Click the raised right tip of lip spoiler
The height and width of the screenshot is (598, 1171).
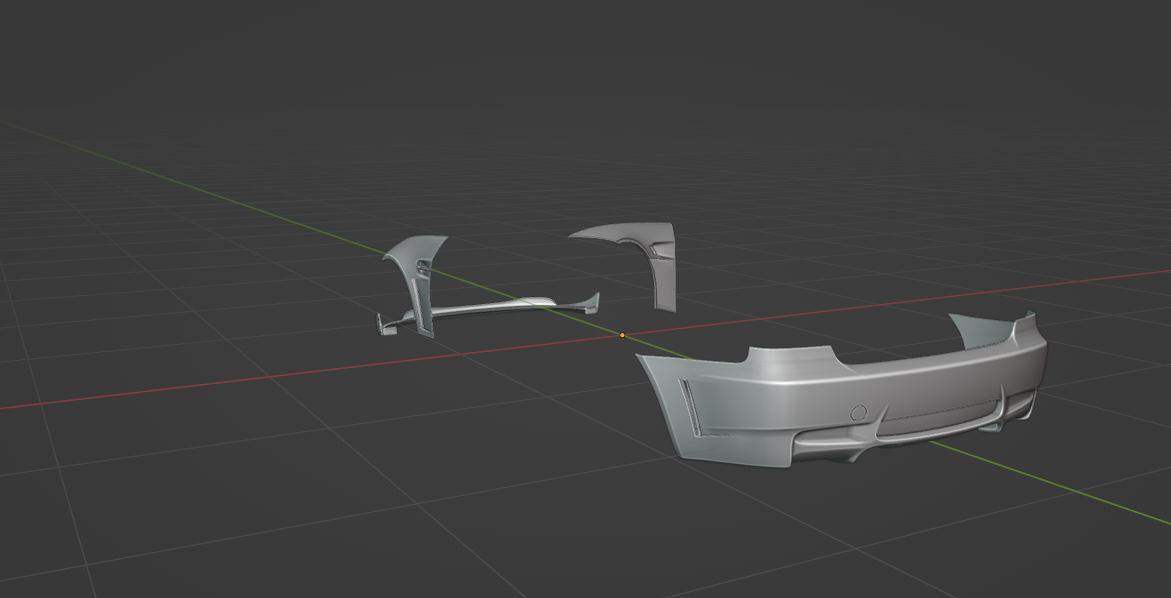pyautogui.click(x=594, y=300)
